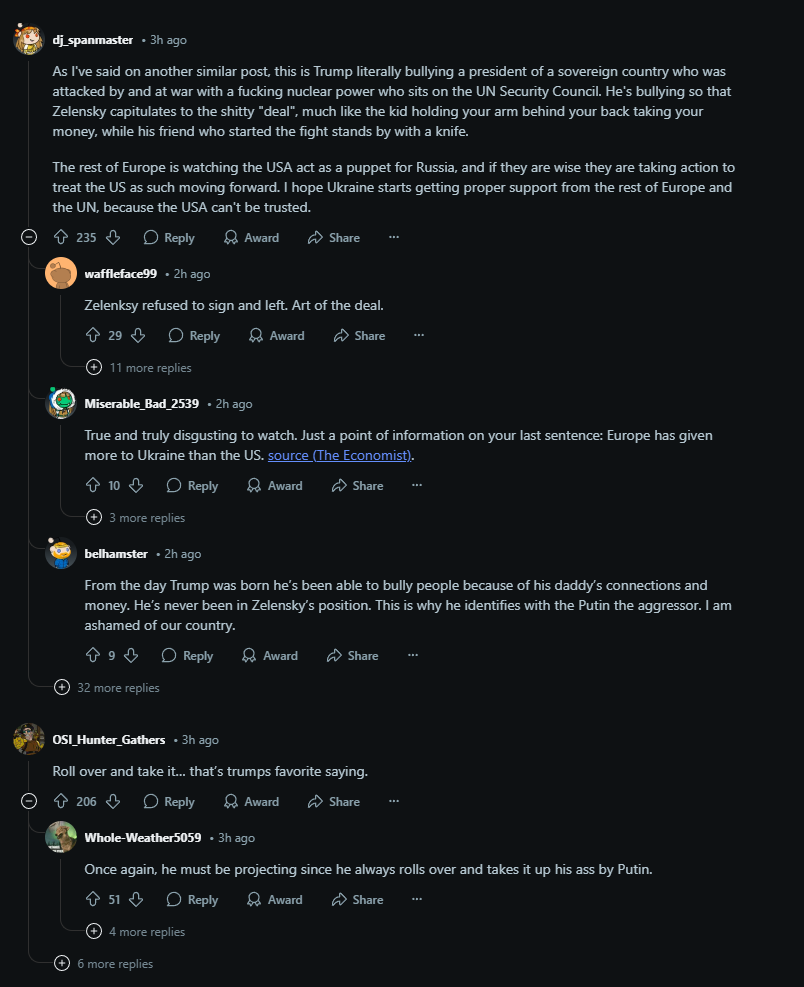The image size is (804, 987).
Task: Expand 4 more replies under Whole-Weather5059
Action: tap(136, 932)
